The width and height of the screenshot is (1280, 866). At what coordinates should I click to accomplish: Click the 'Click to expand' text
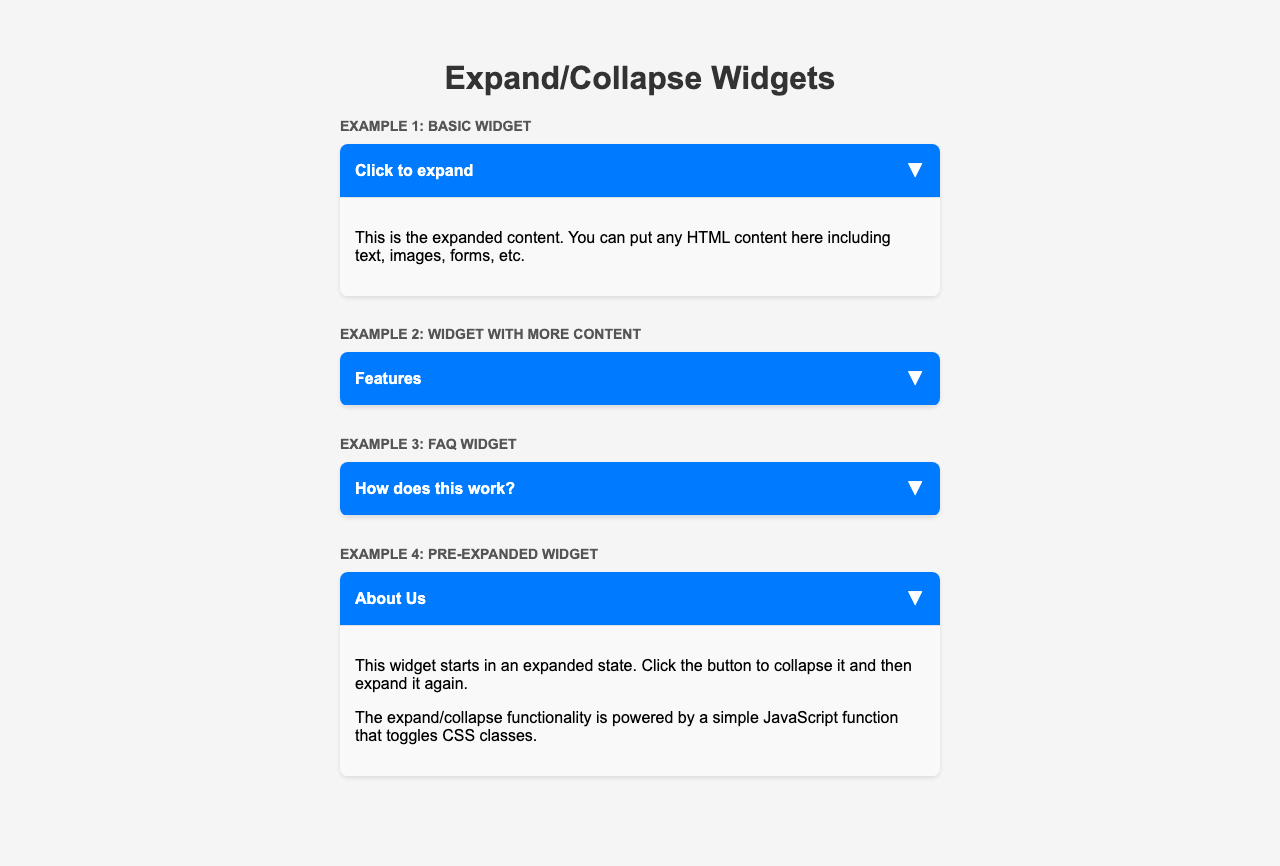click(x=414, y=170)
